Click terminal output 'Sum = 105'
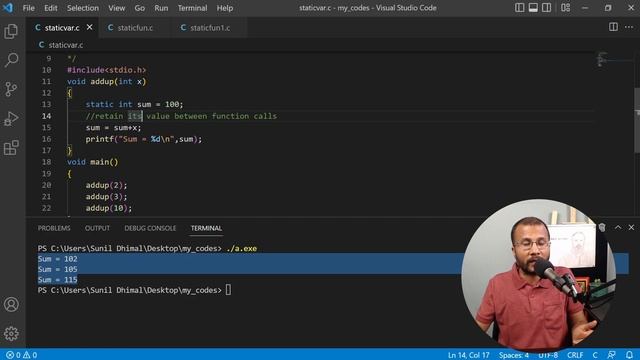 point(58,269)
